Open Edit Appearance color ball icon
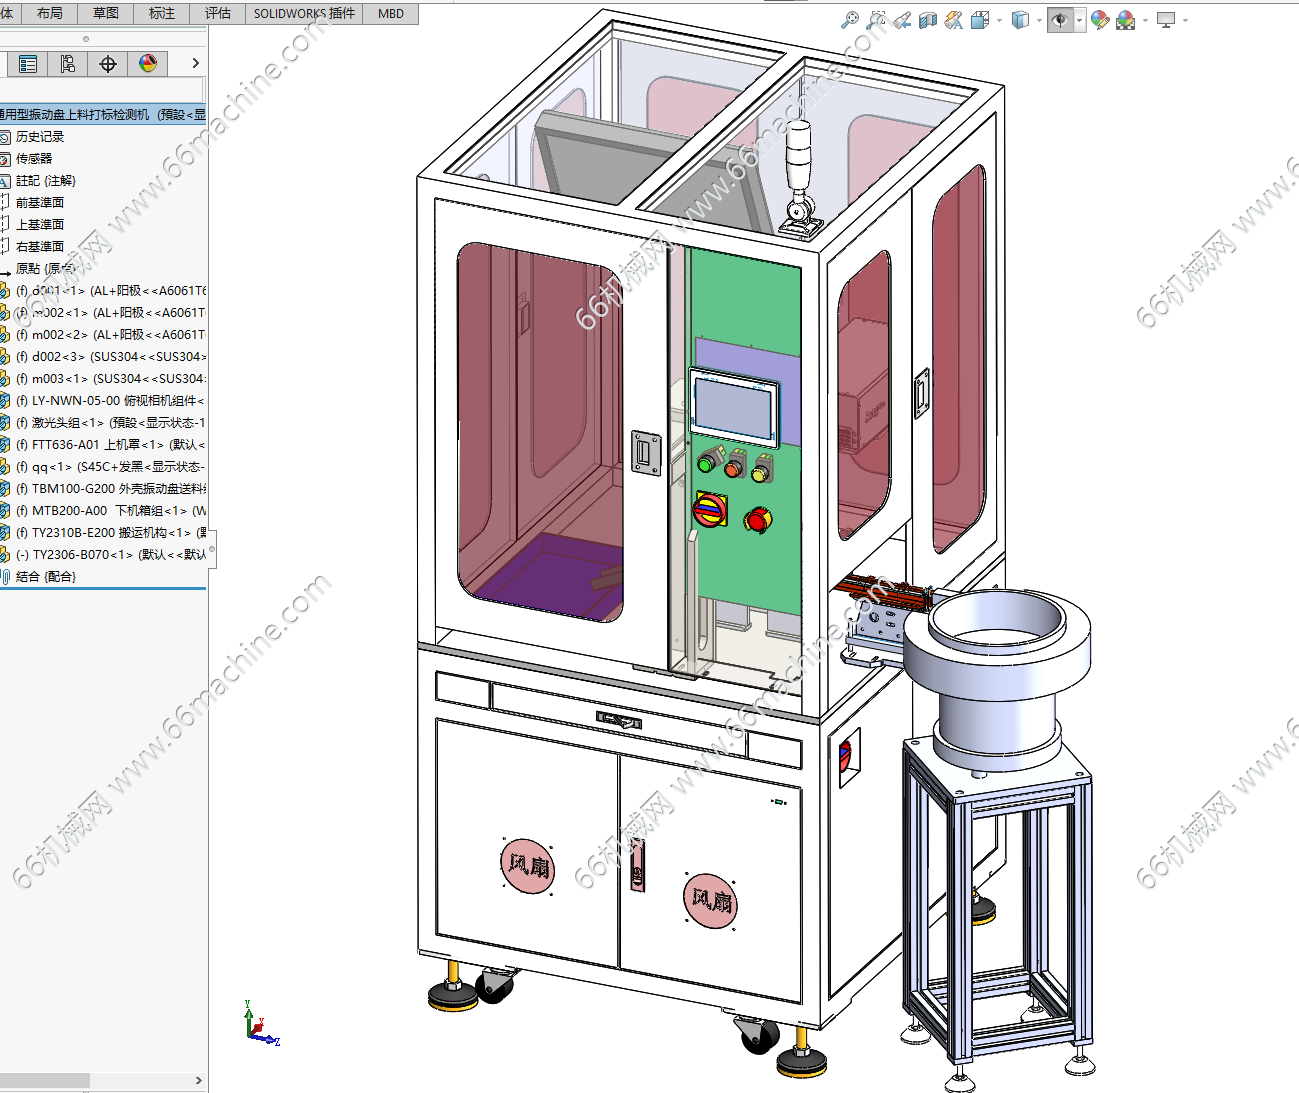Screen dimensions: 1299x1093 click(x=1100, y=20)
